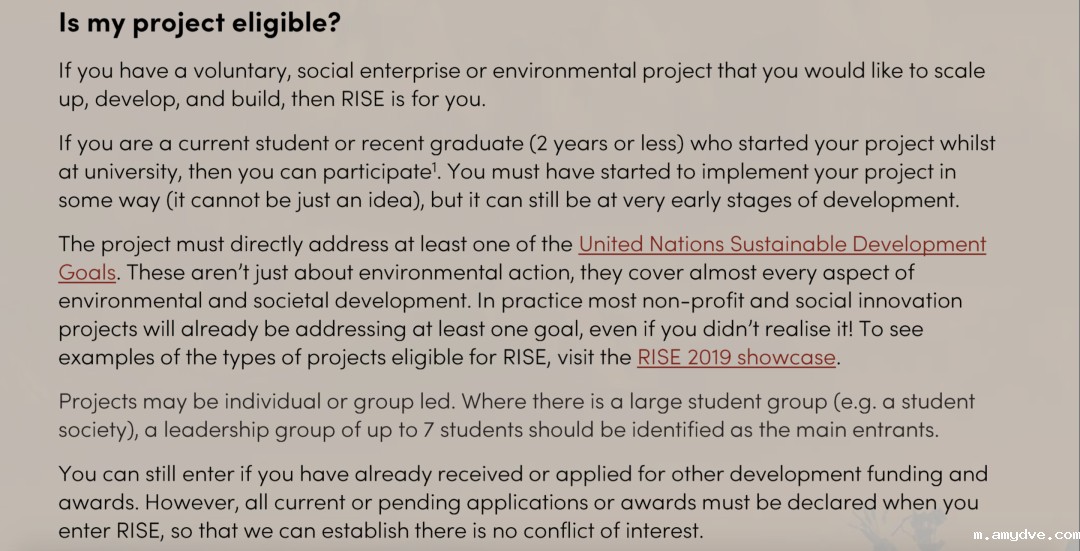Screen dimensions: 1080x551
Task: Click the 'Is my project eligible?' heading
Action: (199, 22)
